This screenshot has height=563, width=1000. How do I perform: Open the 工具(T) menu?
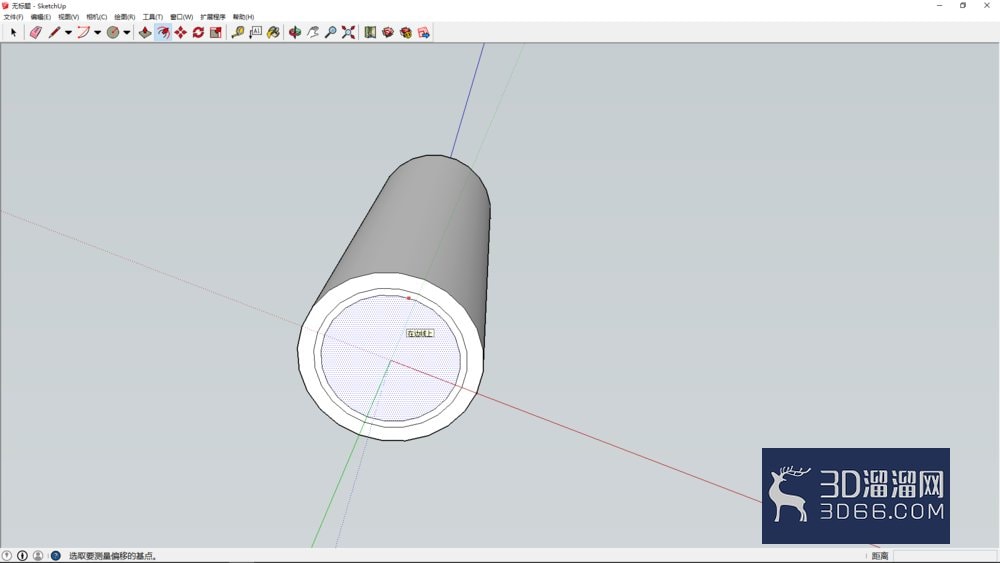coord(153,17)
